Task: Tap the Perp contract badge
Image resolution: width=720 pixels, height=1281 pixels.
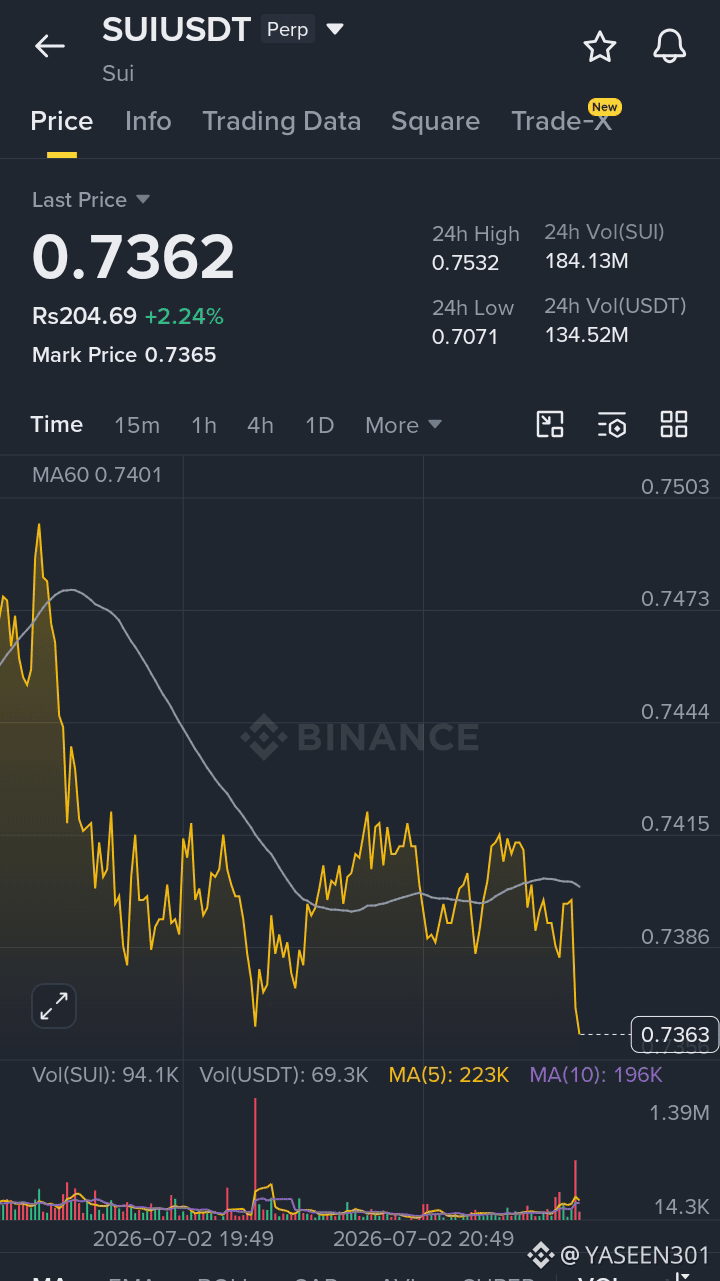Action: (x=287, y=29)
